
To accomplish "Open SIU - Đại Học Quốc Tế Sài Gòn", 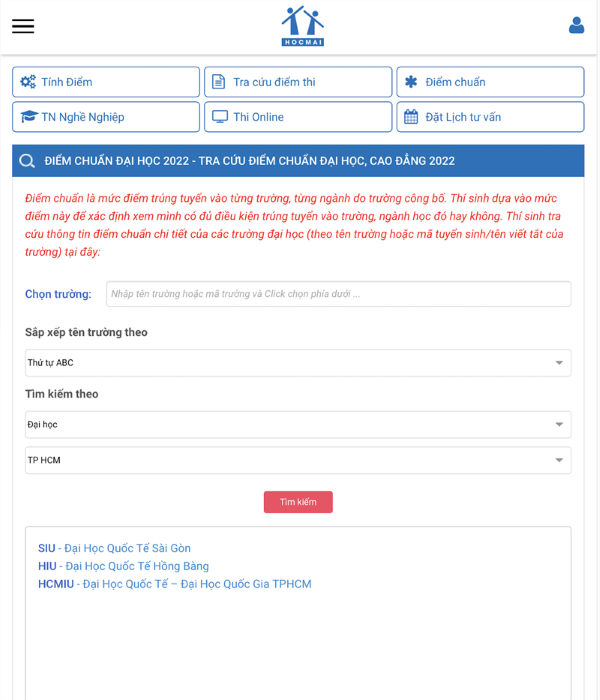I will click(114, 548).
